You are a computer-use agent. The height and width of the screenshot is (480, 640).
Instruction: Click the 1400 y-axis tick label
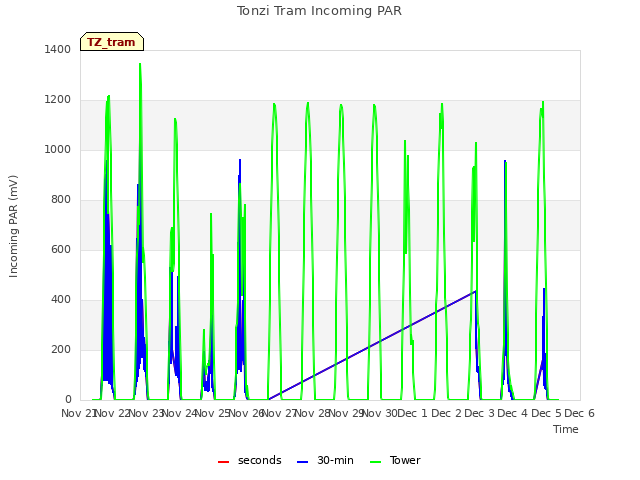[58, 49]
